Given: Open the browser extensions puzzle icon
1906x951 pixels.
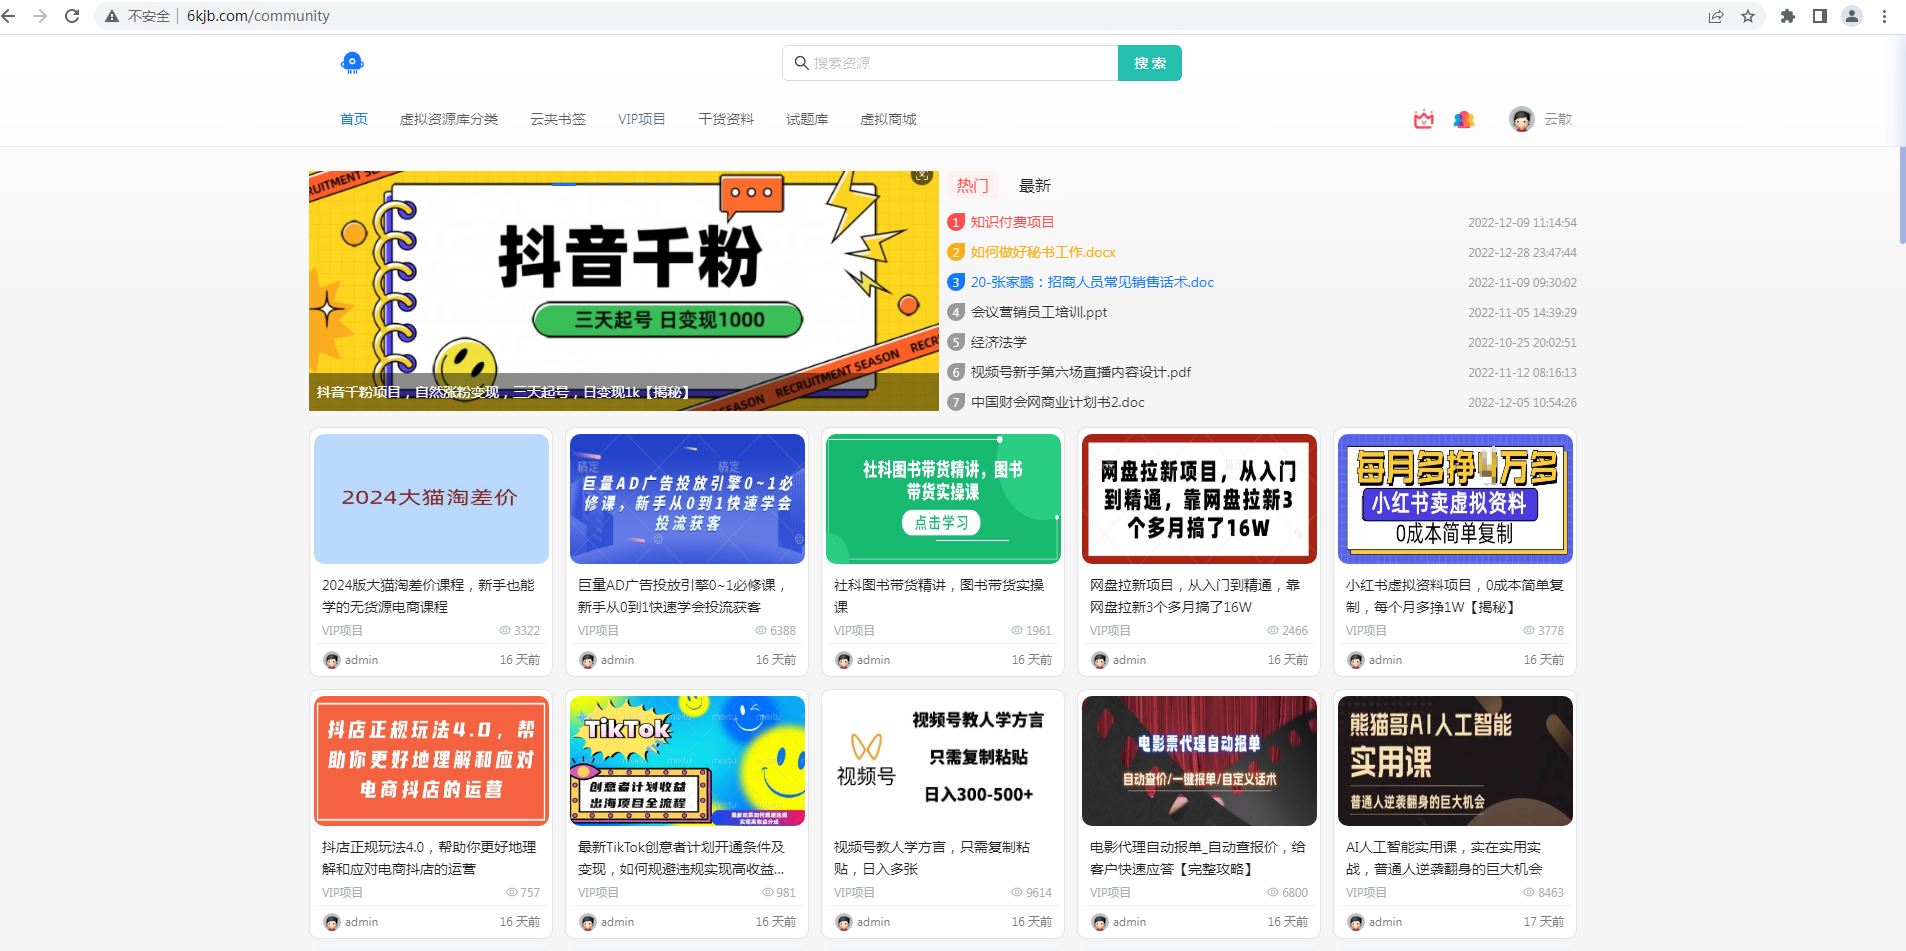Looking at the screenshot, I should [x=1788, y=16].
